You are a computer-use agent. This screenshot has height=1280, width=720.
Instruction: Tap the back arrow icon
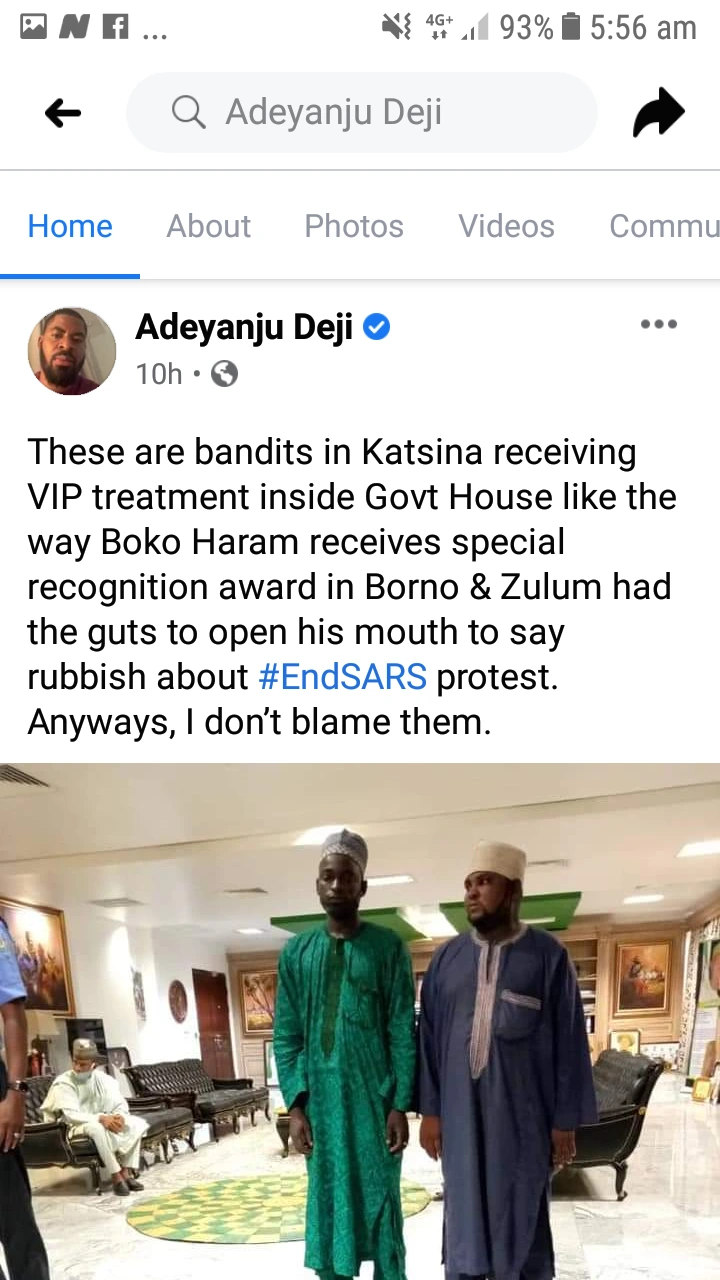point(63,113)
